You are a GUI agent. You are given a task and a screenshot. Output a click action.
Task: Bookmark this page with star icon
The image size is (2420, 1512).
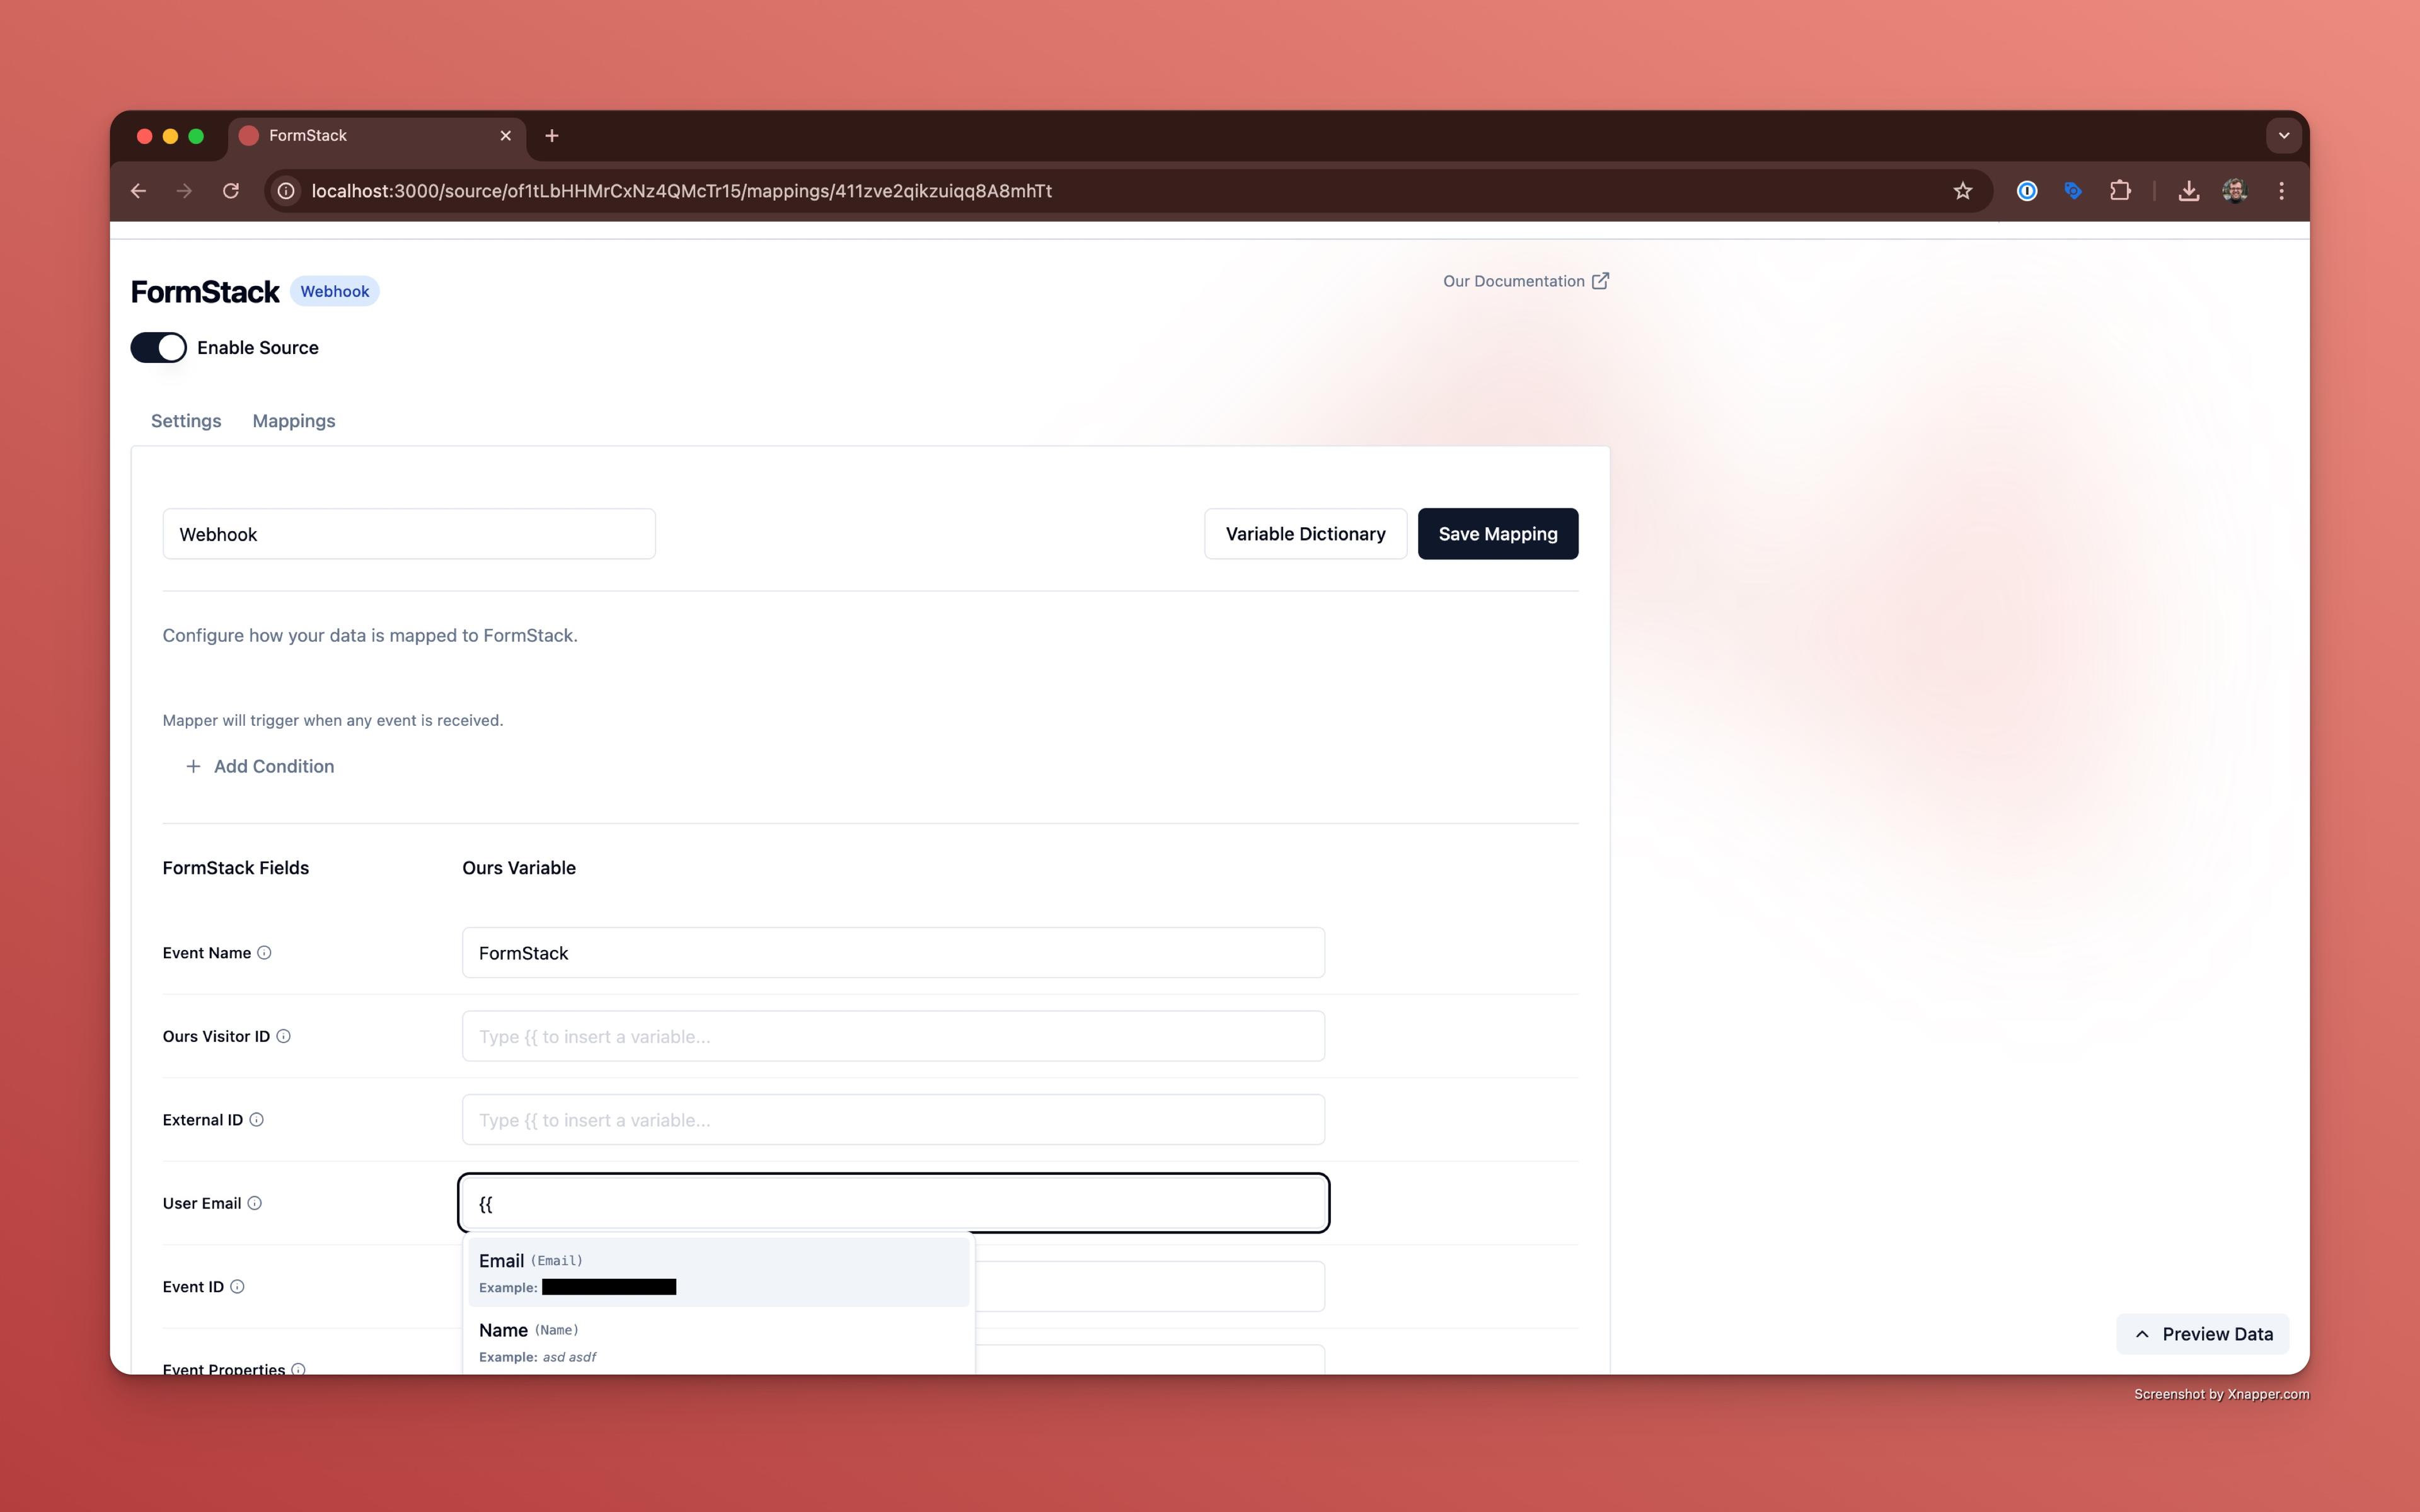pos(1962,191)
